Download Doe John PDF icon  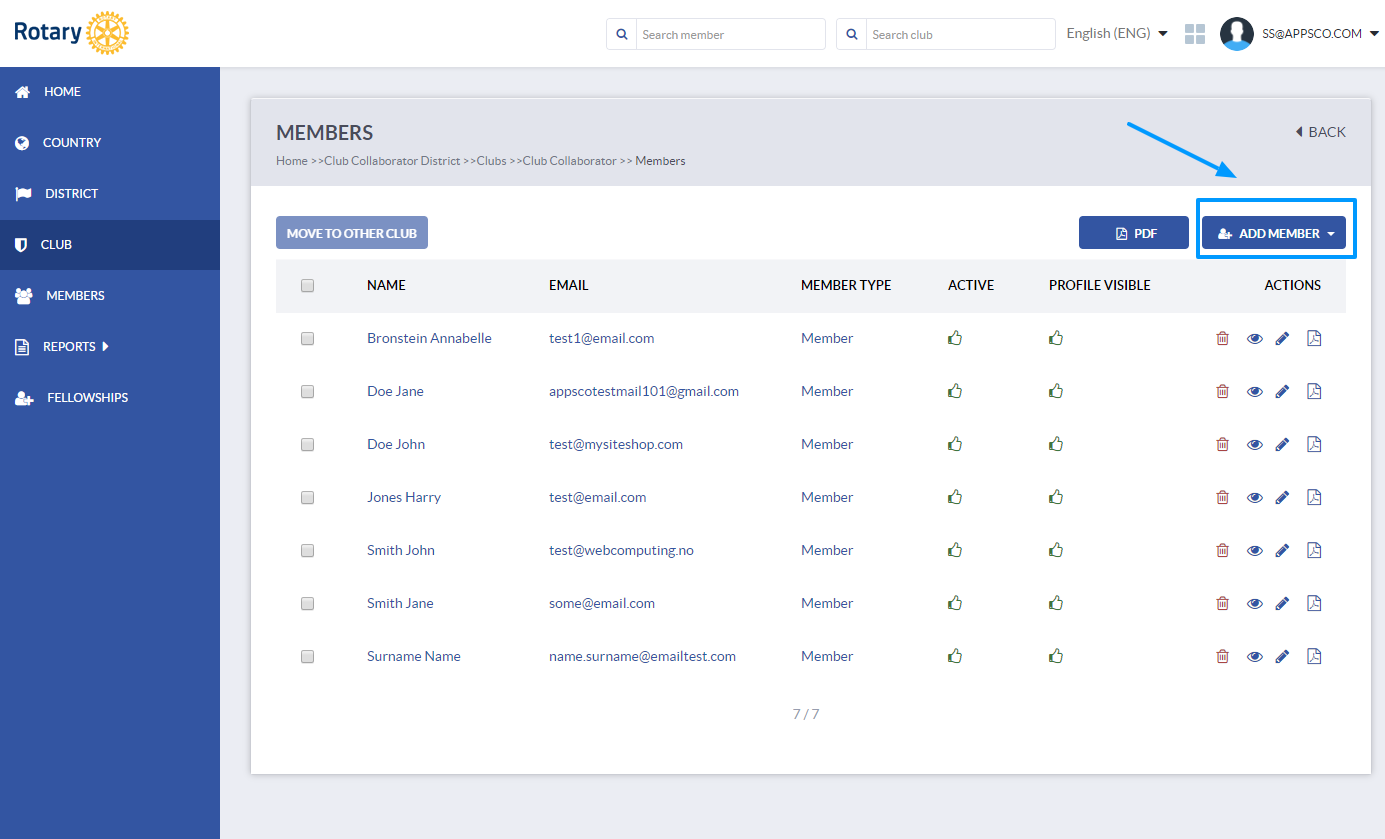(x=1315, y=444)
